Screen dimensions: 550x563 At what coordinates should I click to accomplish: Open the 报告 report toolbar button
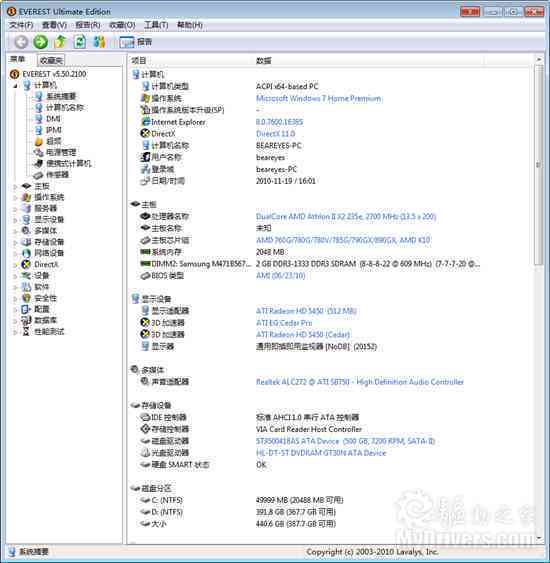point(136,42)
